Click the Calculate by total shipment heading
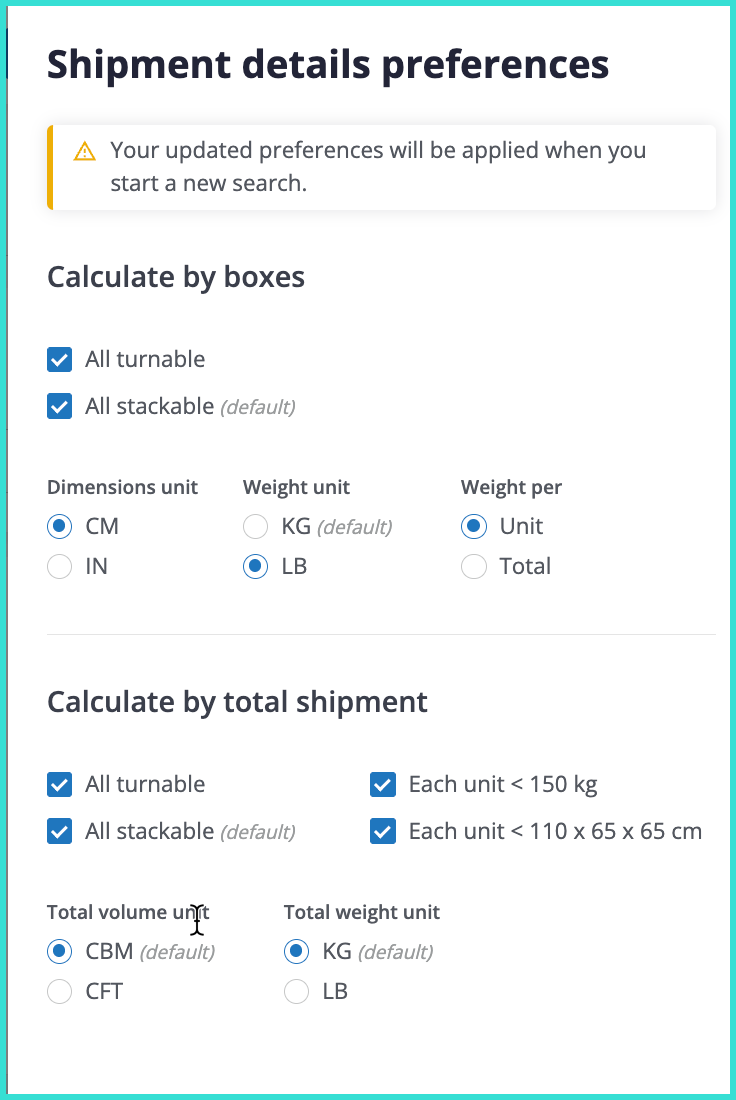Image resolution: width=736 pixels, height=1100 pixels. tap(237, 702)
